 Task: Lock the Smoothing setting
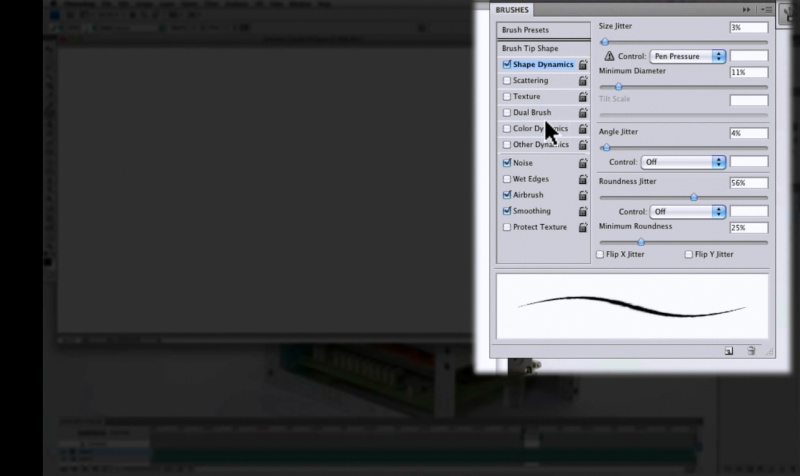(583, 211)
